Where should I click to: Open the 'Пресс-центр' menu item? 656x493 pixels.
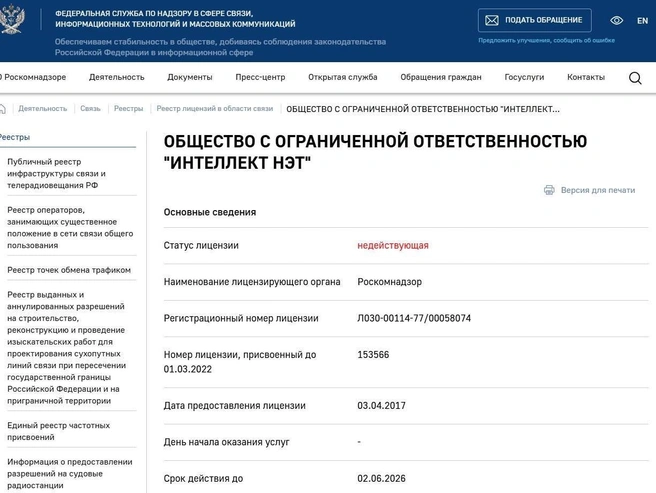pos(260,77)
